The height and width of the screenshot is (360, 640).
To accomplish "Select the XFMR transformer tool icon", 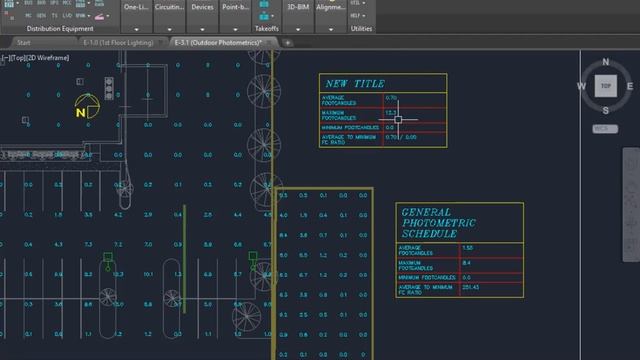I will pyautogui.click(x=80, y=16).
